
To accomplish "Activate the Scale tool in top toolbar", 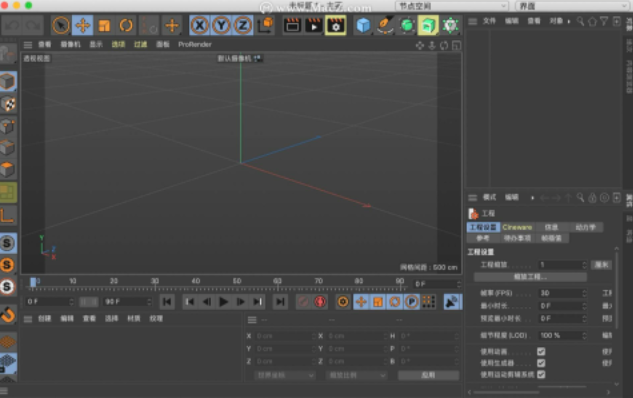I will pyautogui.click(x=104, y=25).
